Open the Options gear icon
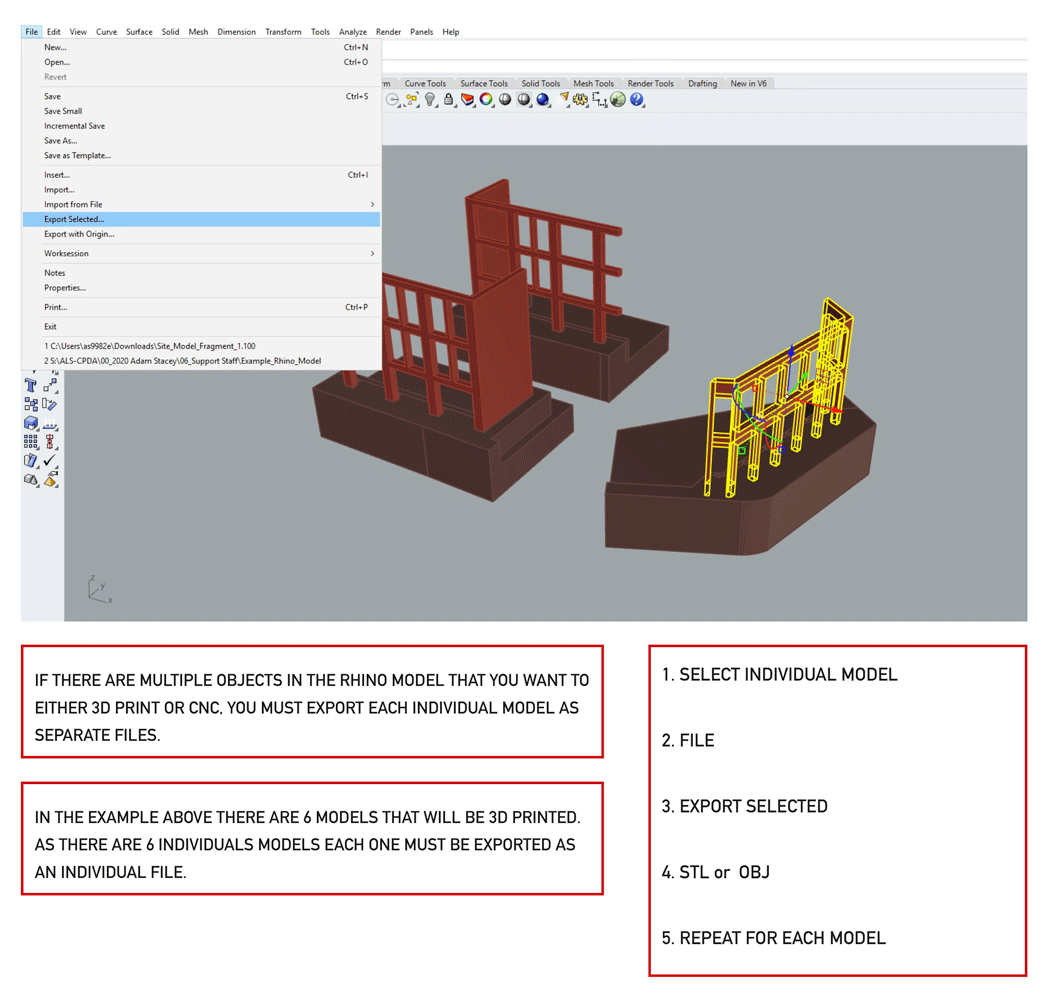 (x=581, y=100)
